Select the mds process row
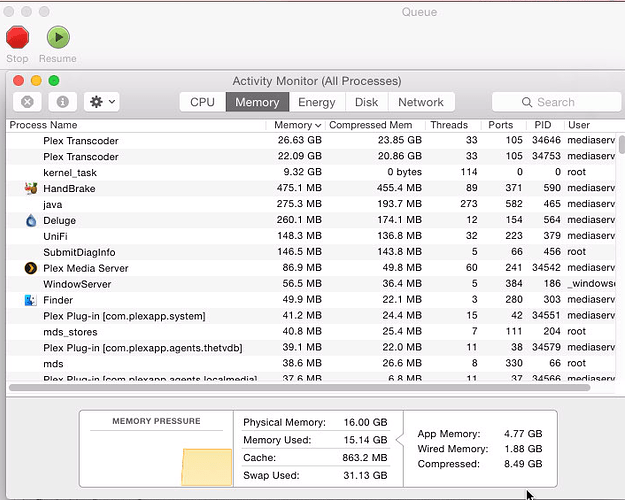This screenshot has width=625, height=500. pyautogui.click(x=311, y=364)
